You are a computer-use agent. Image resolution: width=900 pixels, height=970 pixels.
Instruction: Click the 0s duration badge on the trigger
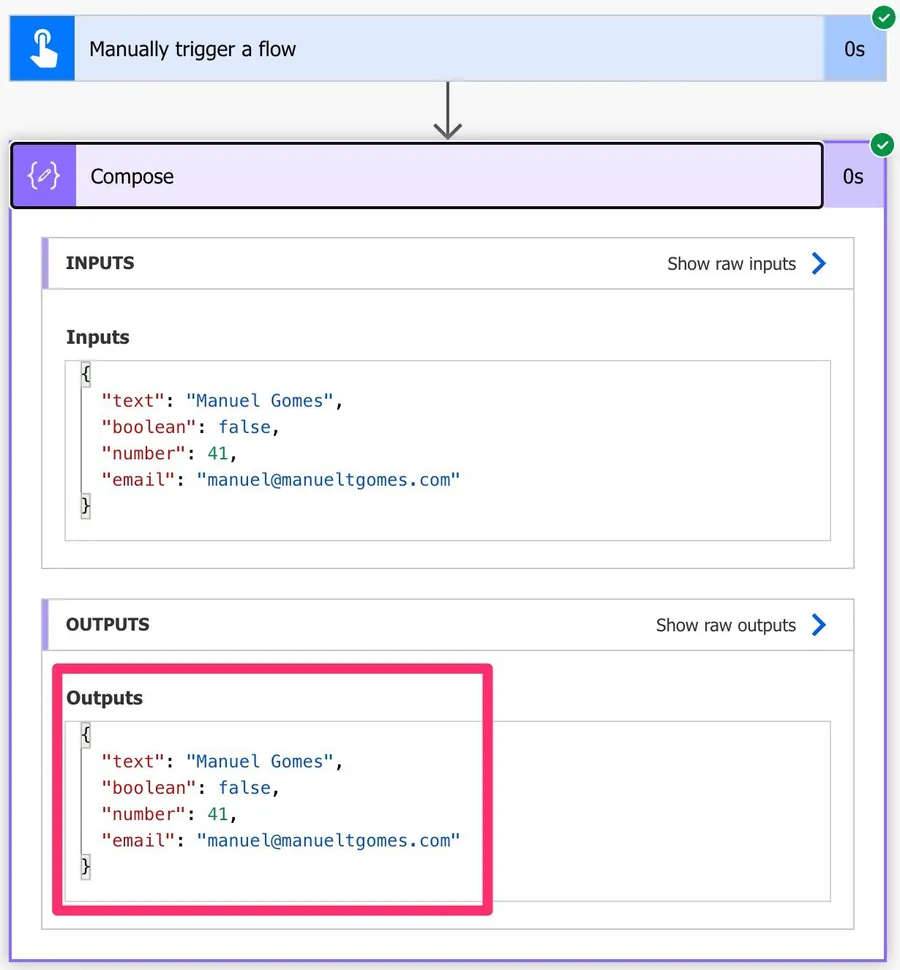click(854, 49)
